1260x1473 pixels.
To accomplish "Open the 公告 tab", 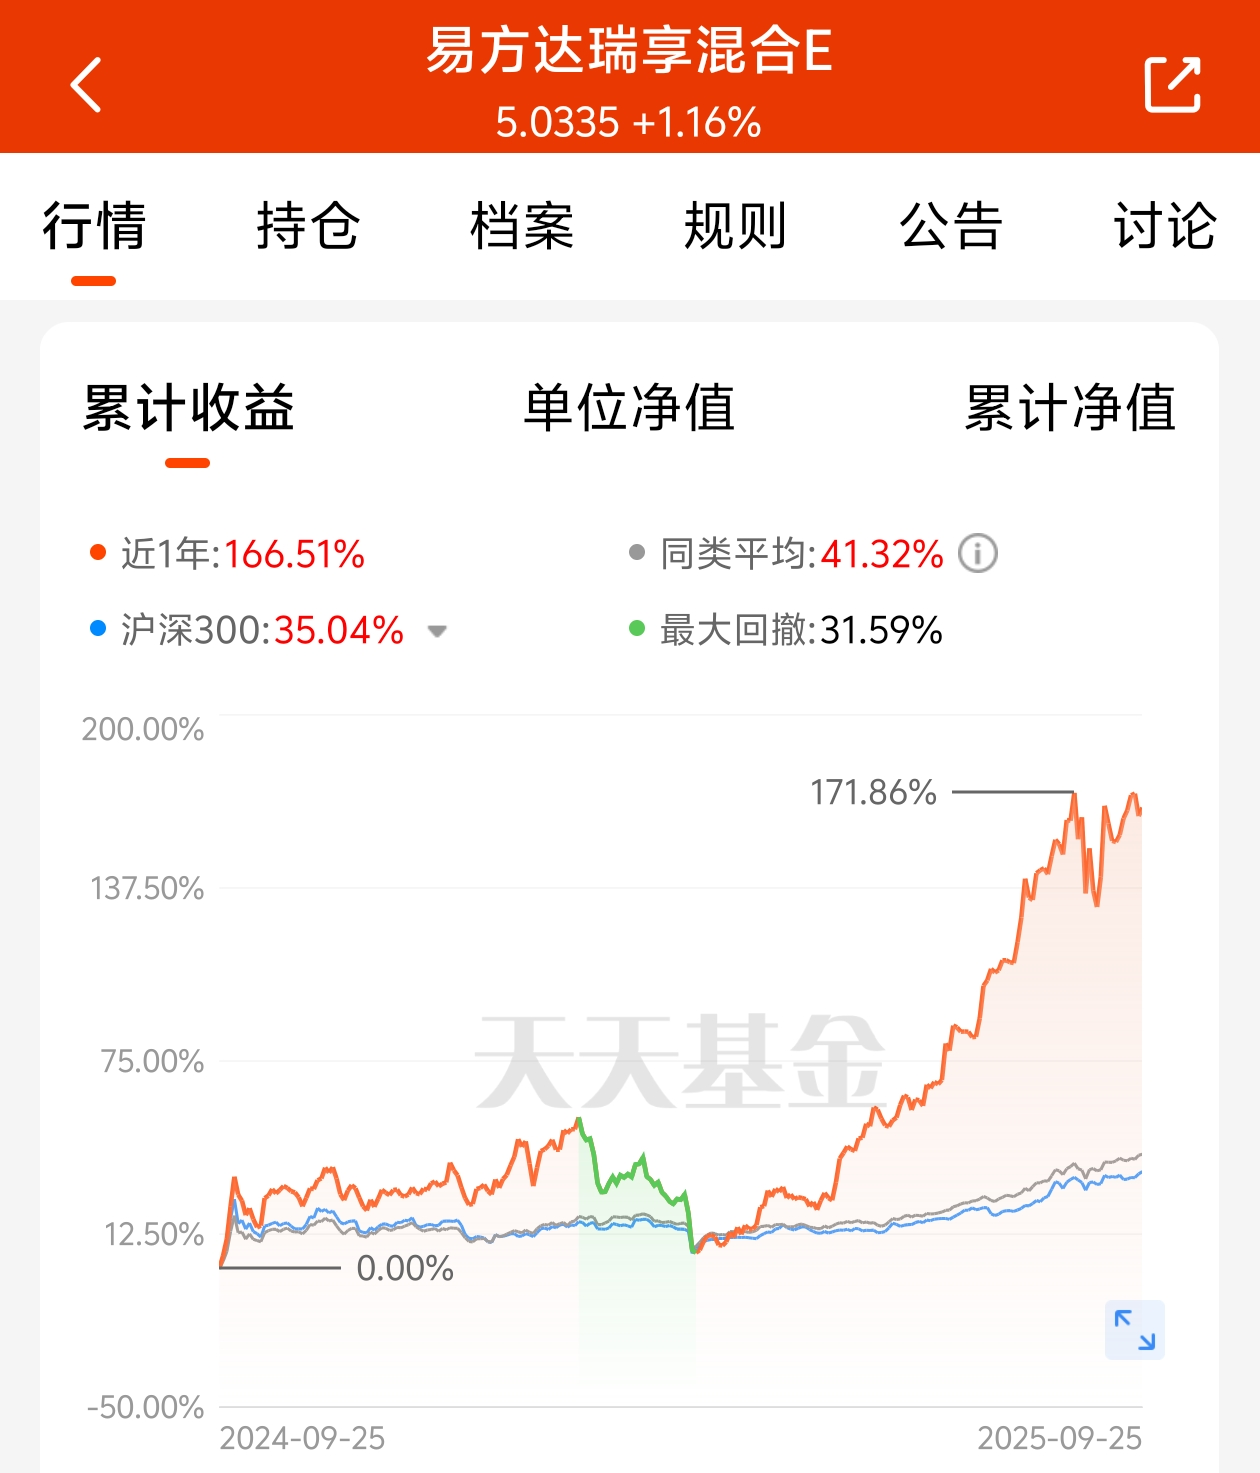I will click(x=951, y=225).
